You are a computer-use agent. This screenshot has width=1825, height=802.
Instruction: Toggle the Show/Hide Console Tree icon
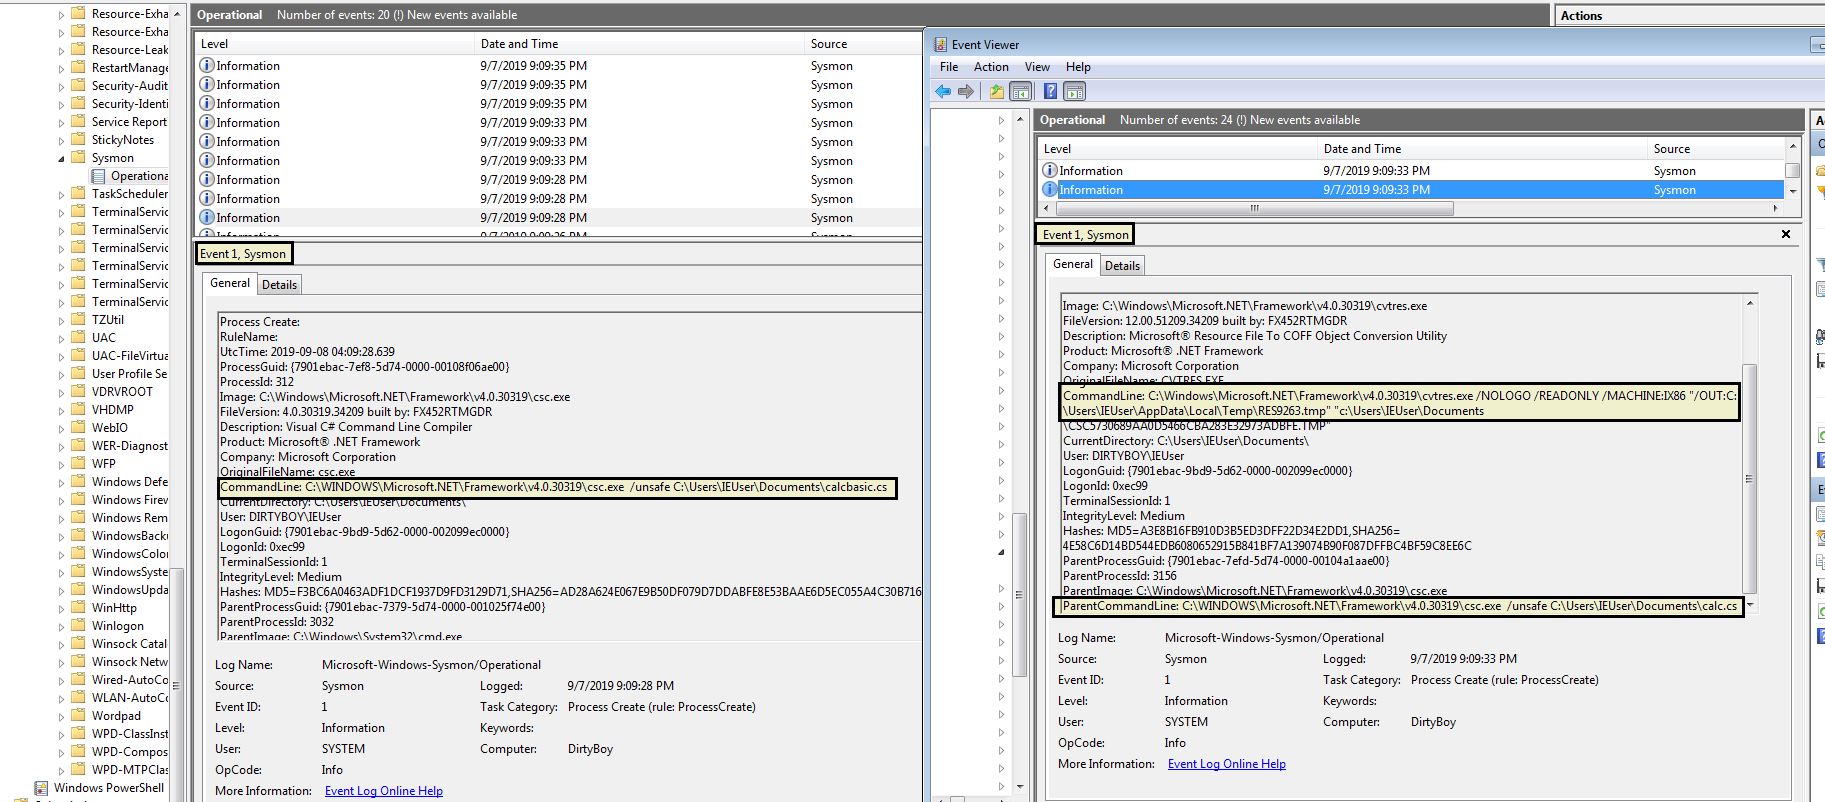pos(1020,92)
